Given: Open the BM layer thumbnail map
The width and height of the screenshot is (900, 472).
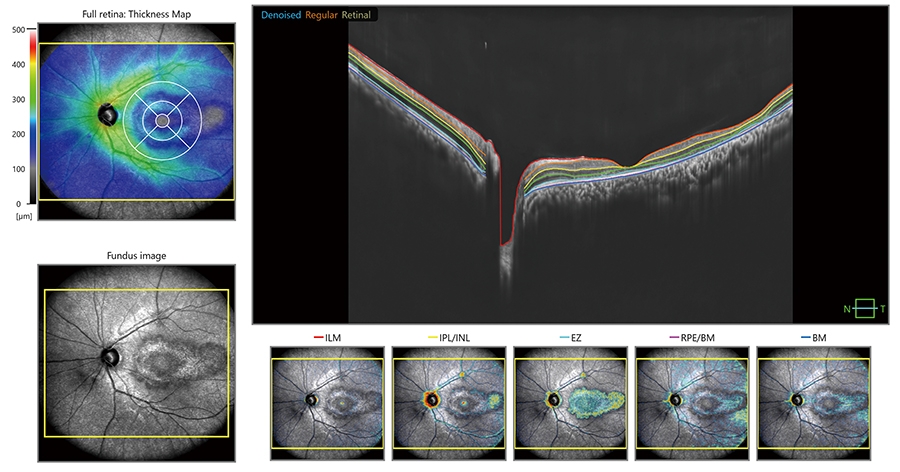Looking at the screenshot, I should 814,403.
